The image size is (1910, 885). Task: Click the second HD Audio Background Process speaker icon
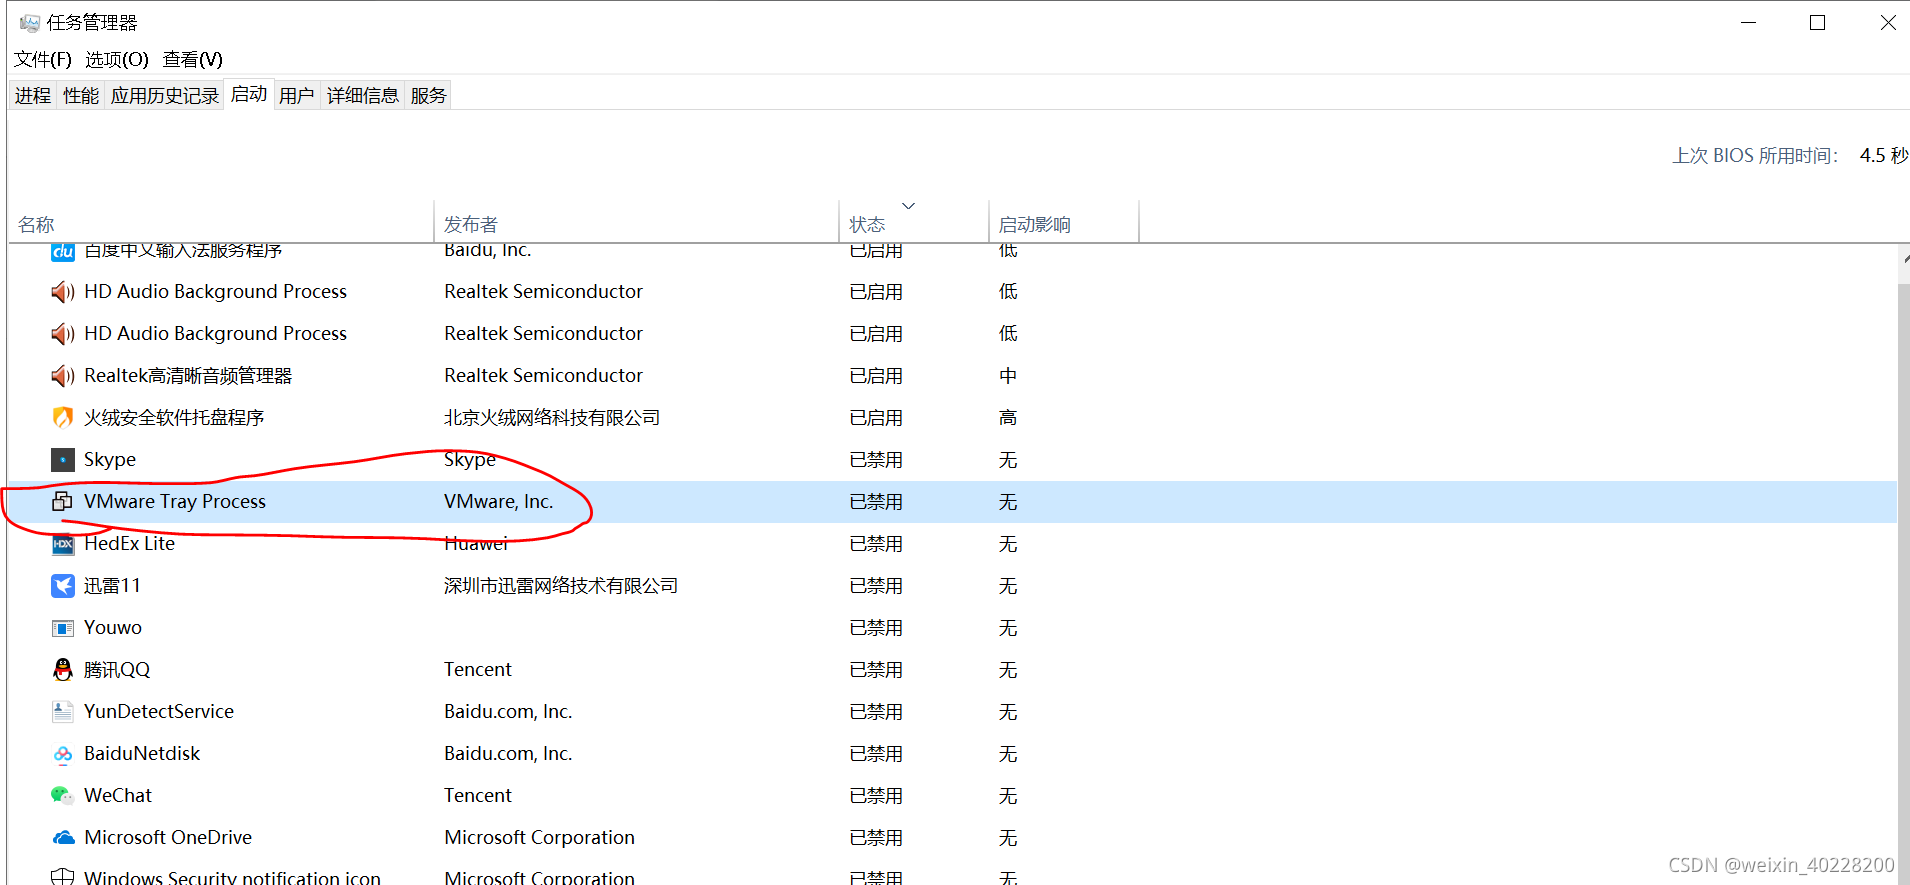[63, 334]
